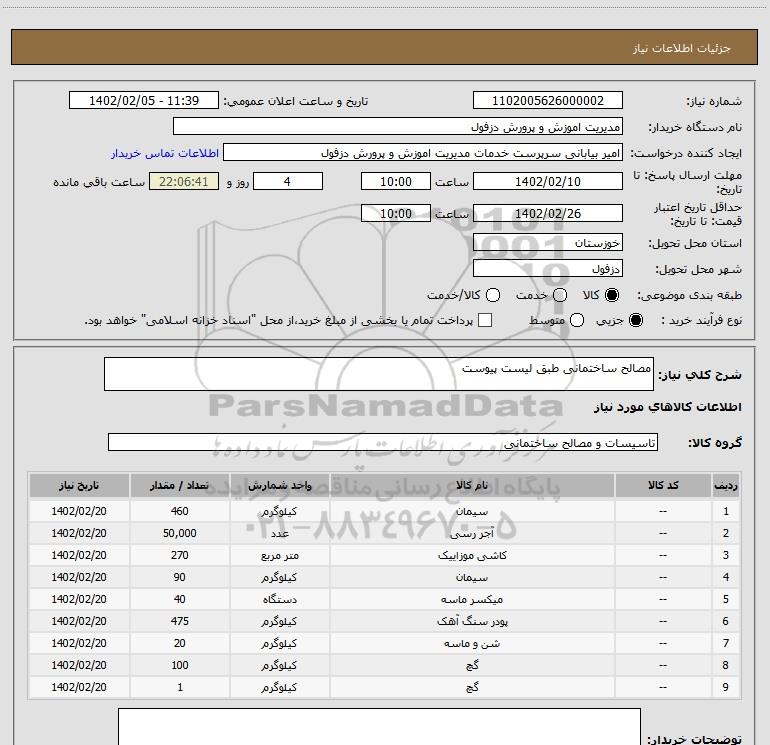Click the announcement date field 1402/02/05 - 11:39
The height and width of the screenshot is (745, 770).
(144, 101)
